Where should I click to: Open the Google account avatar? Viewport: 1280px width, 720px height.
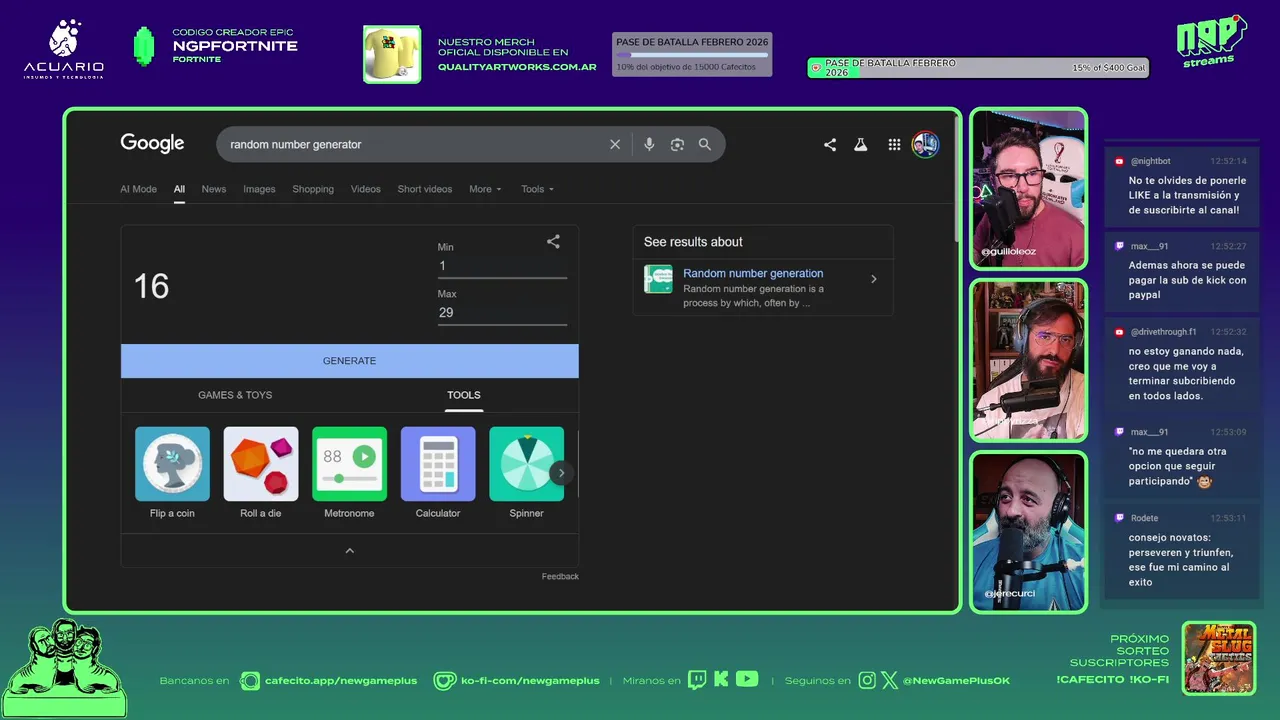pyautogui.click(x=925, y=144)
